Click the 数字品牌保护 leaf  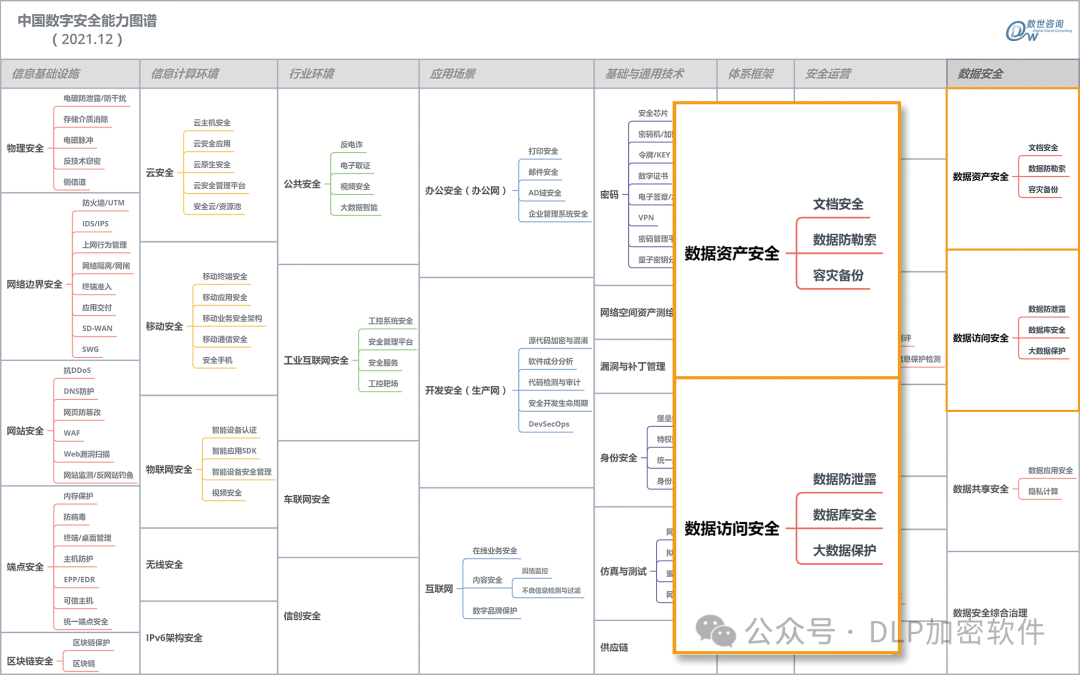[x=495, y=610]
